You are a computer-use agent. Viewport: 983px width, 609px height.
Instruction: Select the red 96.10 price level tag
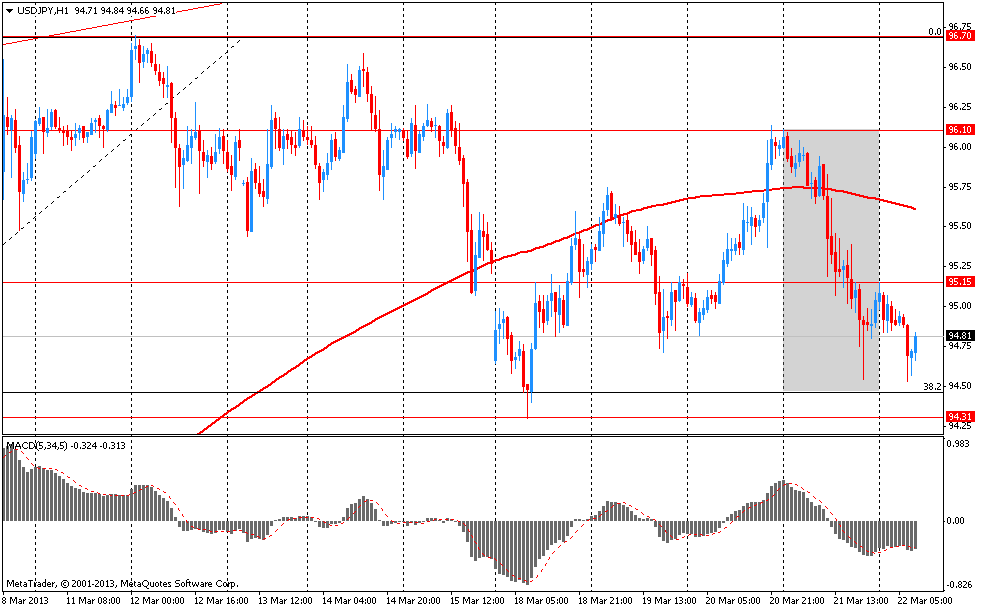tap(960, 130)
